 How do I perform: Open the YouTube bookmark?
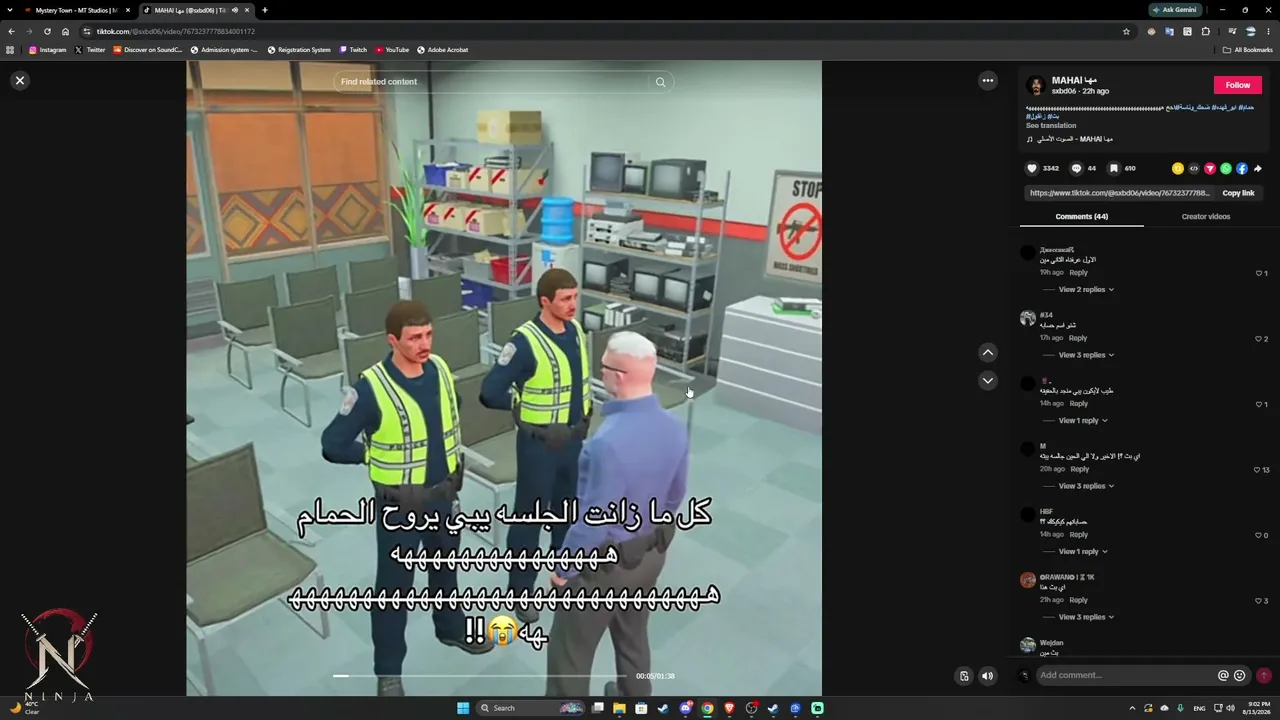click(392, 50)
